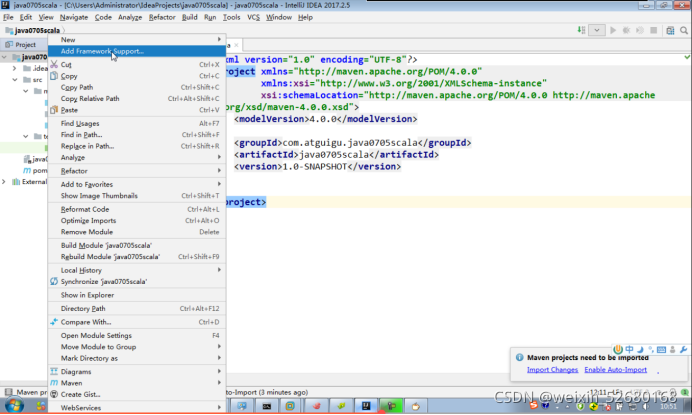Image resolution: width=692 pixels, height=415 pixels.
Task: Close the pom editor tab with x
Action: 237,45
